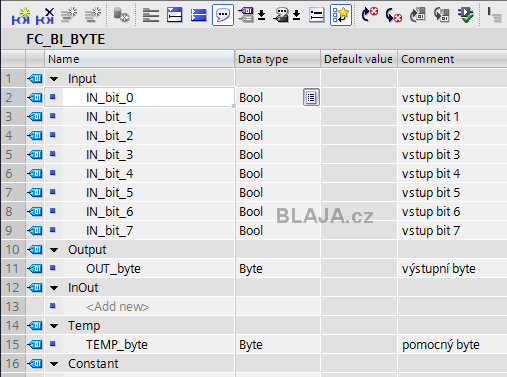Click Go to next error icon
This screenshot has height=377, width=507.
(x=369, y=15)
